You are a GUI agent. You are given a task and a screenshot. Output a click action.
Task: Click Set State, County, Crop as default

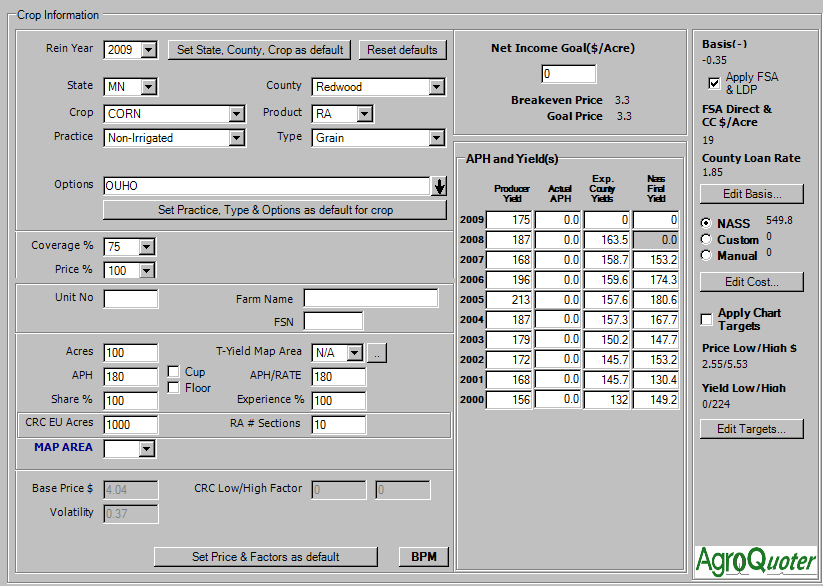click(260, 50)
